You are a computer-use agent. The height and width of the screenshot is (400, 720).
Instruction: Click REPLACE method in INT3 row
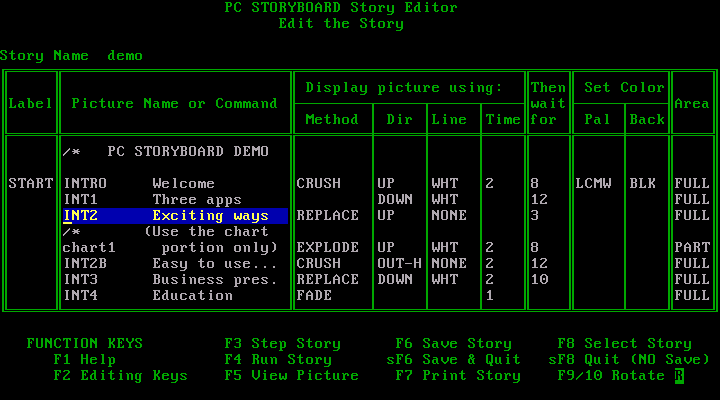pyautogui.click(x=327, y=280)
